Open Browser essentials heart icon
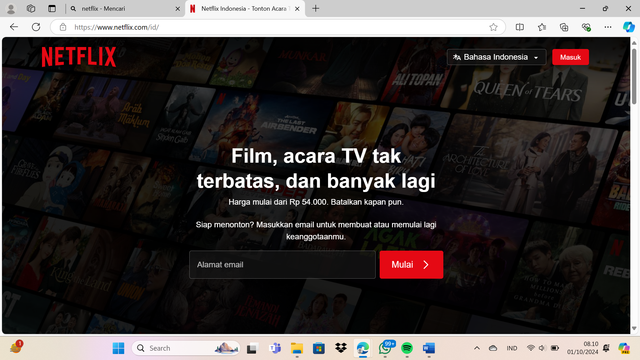Image resolution: width=640 pixels, height=360 pixels. pos(586,27)
